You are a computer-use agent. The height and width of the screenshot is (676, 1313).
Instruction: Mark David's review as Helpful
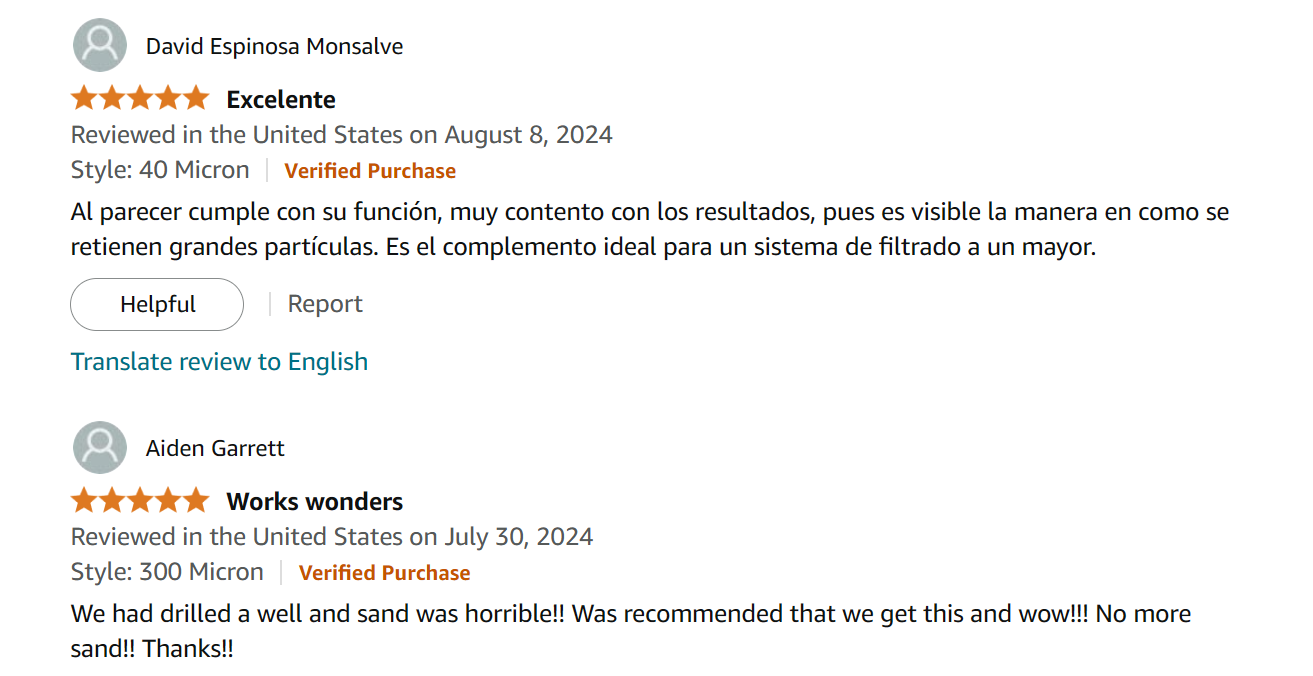[157, 304]
